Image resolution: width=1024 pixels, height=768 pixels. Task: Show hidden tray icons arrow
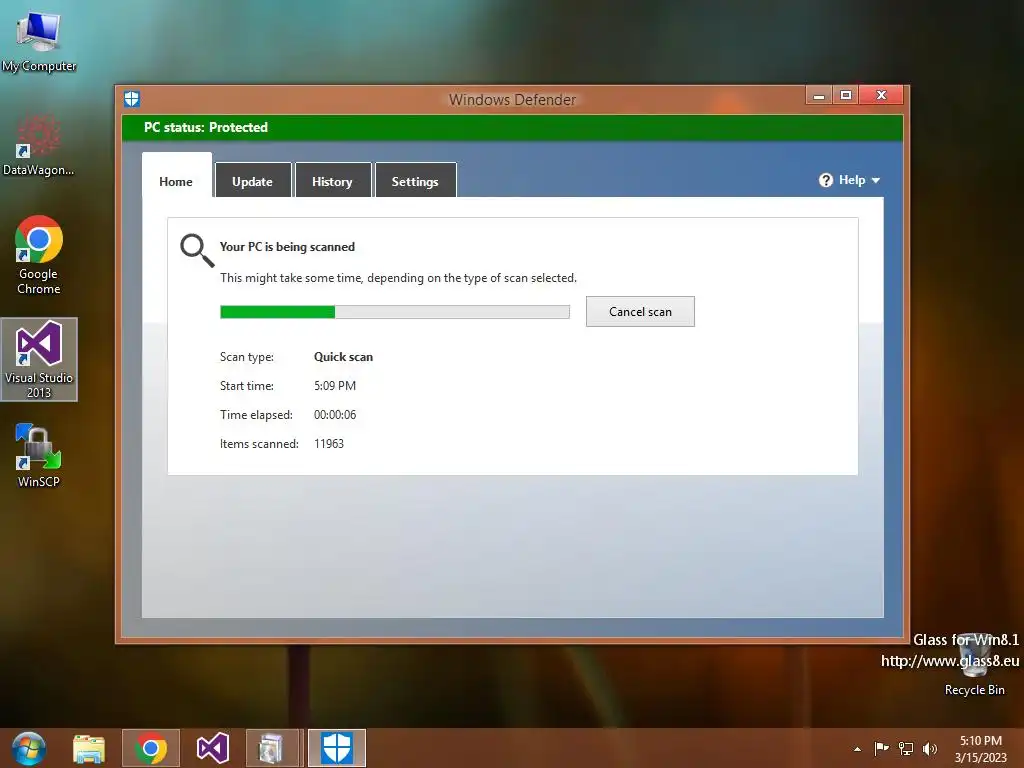click(x=857, y=749)
